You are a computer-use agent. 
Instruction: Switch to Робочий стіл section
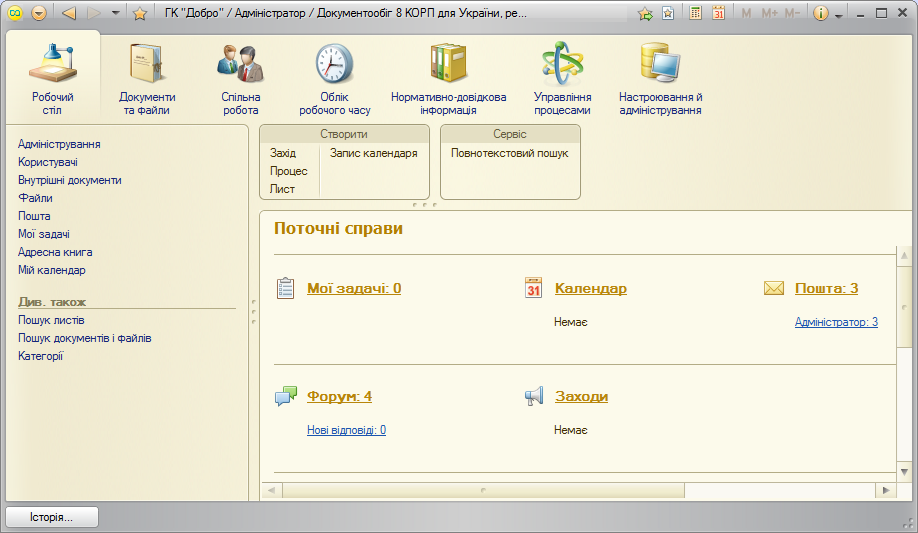tap(53, 78)
